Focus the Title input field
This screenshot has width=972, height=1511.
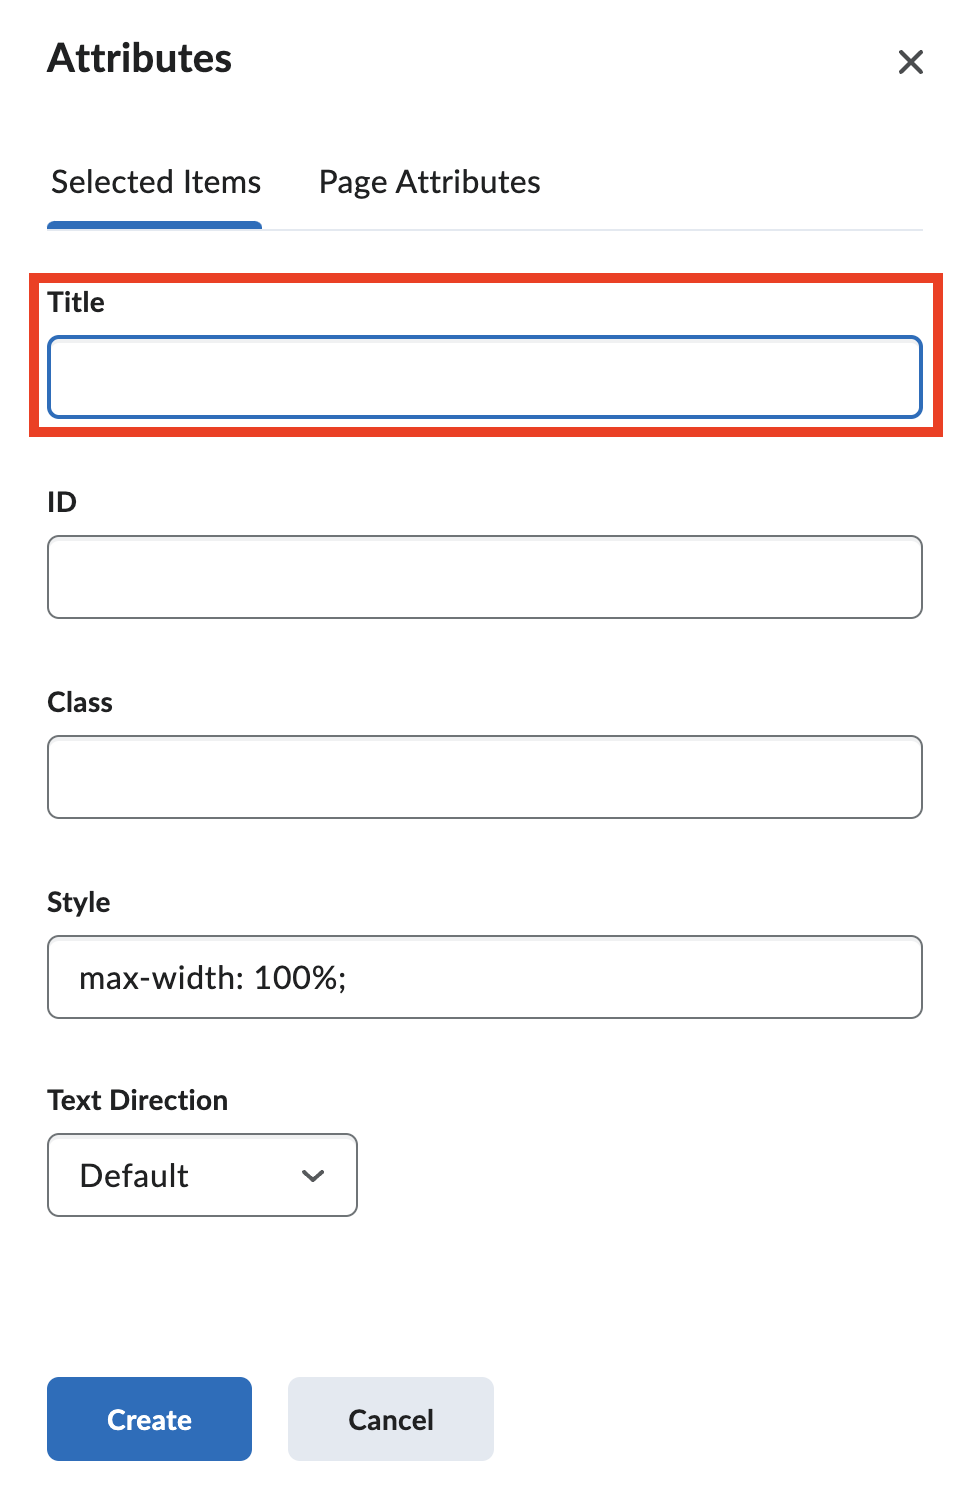[x=485, y=377]
